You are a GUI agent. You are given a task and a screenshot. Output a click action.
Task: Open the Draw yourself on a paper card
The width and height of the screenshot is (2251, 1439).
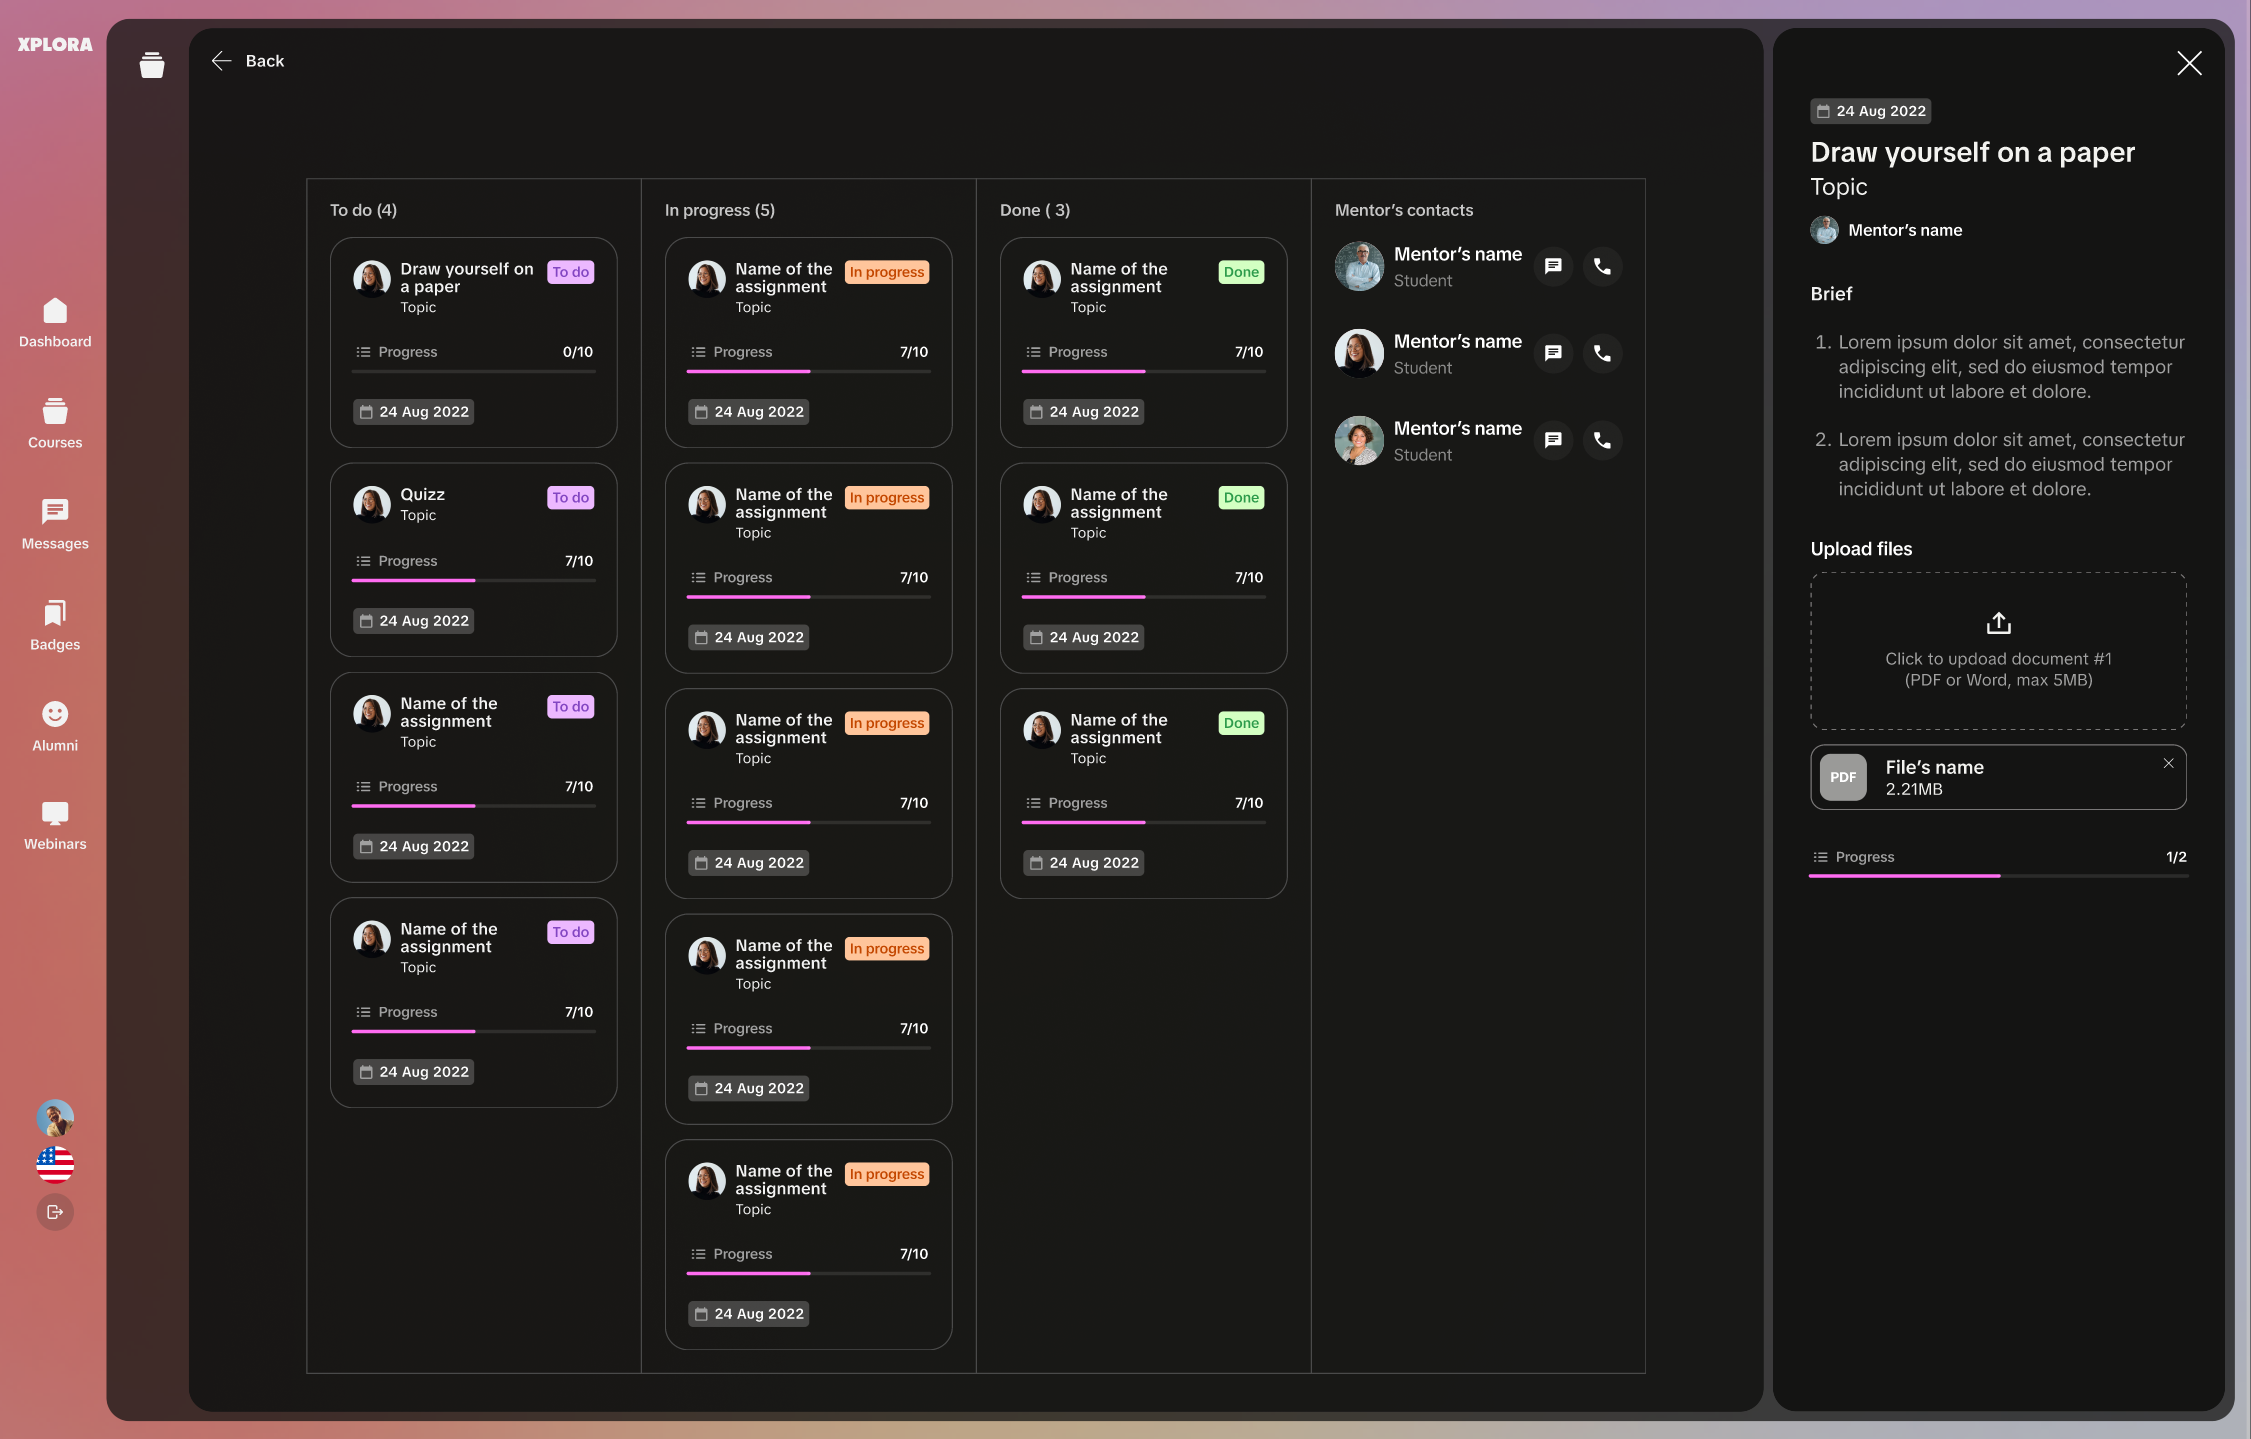click(473, 342)
